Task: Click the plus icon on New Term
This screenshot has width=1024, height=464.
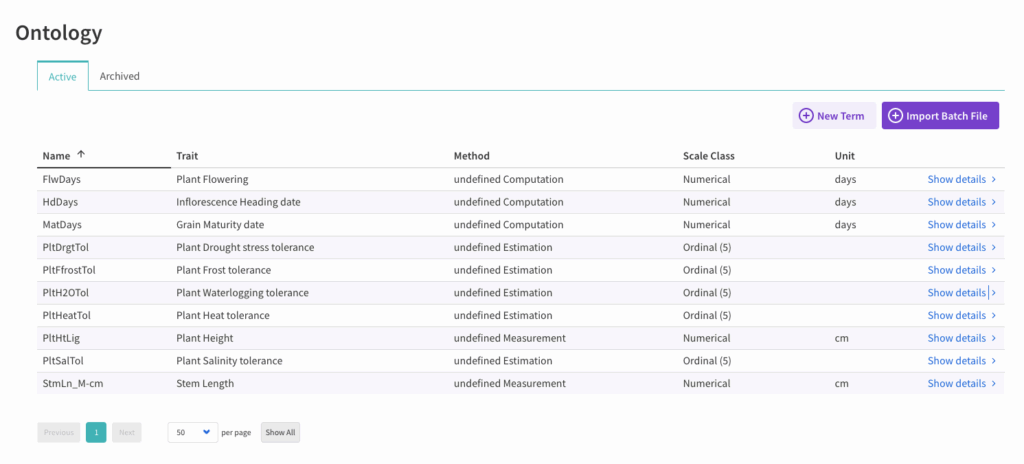Action: (805, 116)
